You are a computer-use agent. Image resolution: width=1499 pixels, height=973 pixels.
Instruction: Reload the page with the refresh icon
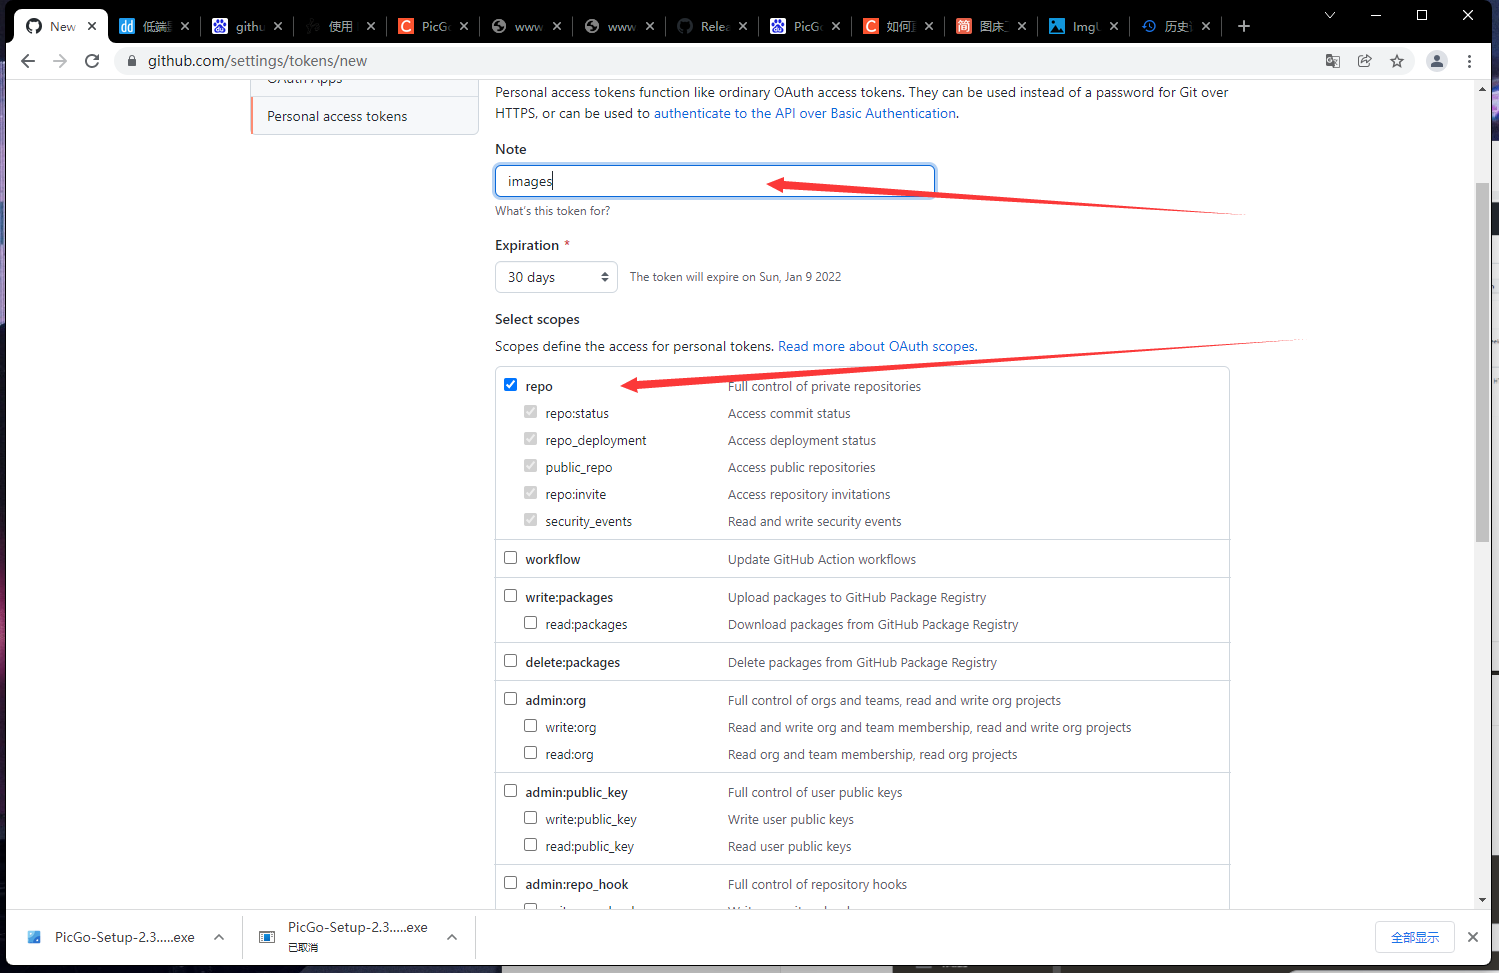(x=92, y=61)
